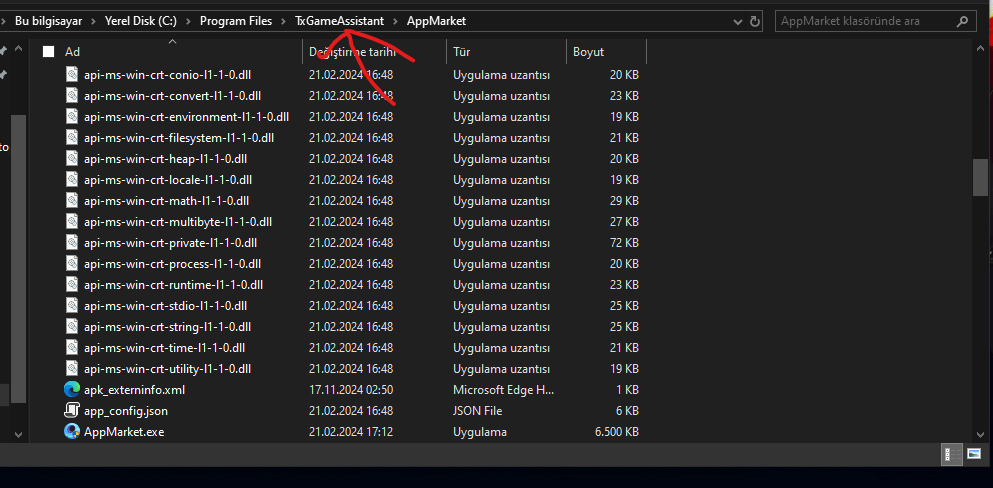Select file name apk_externinfo.xml
The image size is (993, 488).
point(134,390)
